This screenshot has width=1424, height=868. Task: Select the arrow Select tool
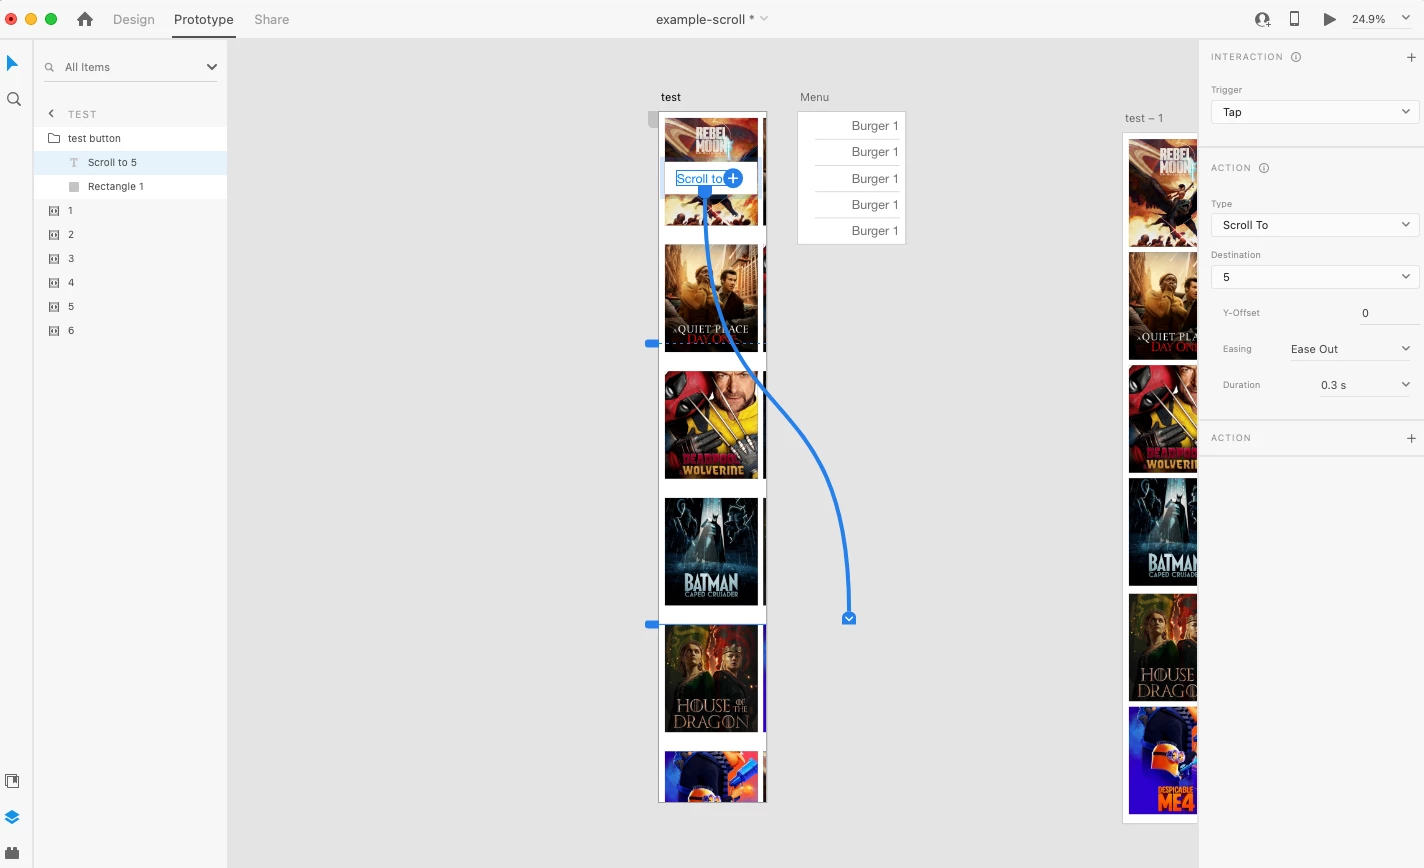tap(12, 63)
